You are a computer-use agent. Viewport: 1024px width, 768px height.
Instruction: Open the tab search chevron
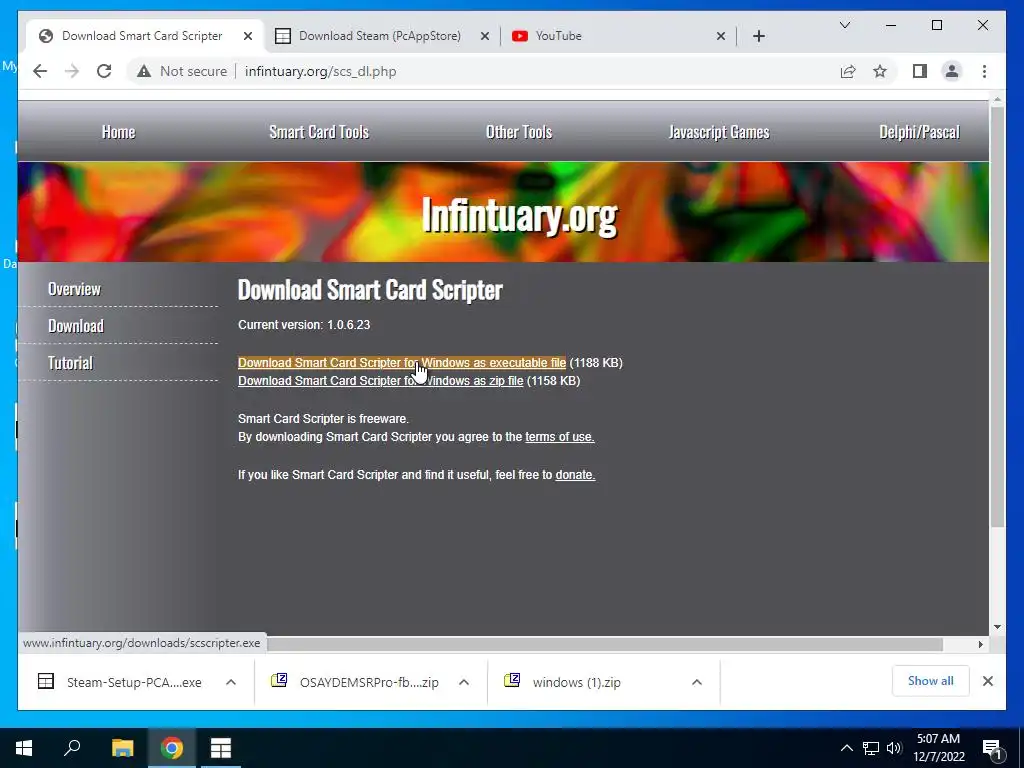tap(844, 25)
